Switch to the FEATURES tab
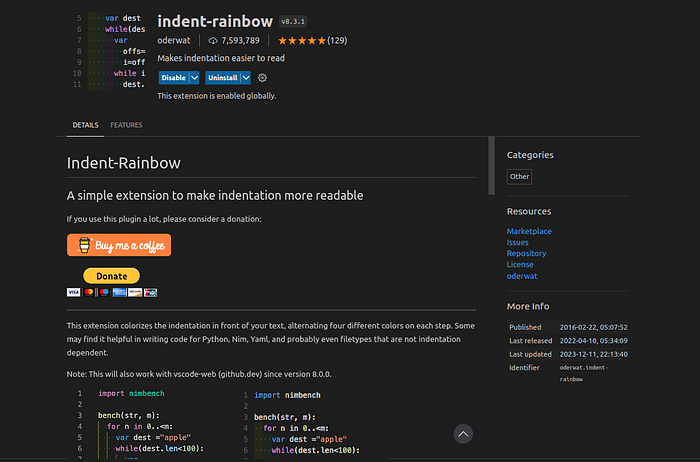The height and width of the screenshot is (462, 700). pyautogui.click(x=126, y=125)
